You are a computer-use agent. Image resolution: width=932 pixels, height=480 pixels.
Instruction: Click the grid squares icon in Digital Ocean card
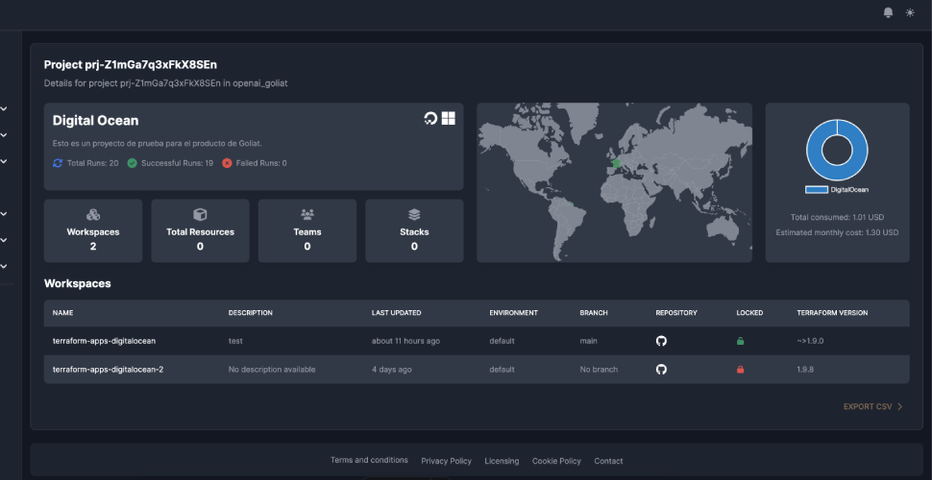448,118
